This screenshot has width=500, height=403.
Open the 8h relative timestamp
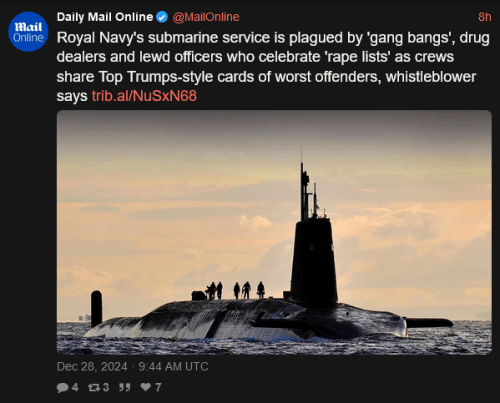(485, 17)
